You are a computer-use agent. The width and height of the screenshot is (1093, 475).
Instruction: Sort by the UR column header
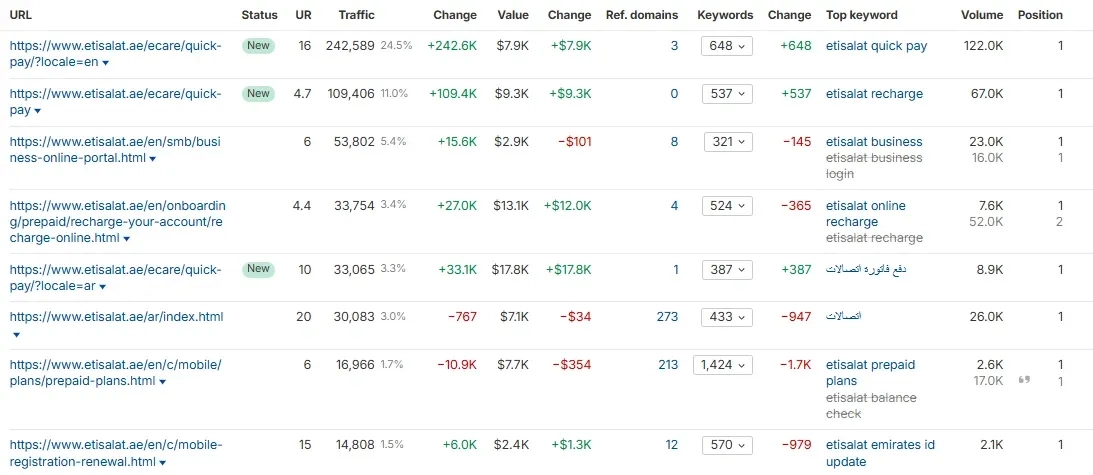[303, 15]
